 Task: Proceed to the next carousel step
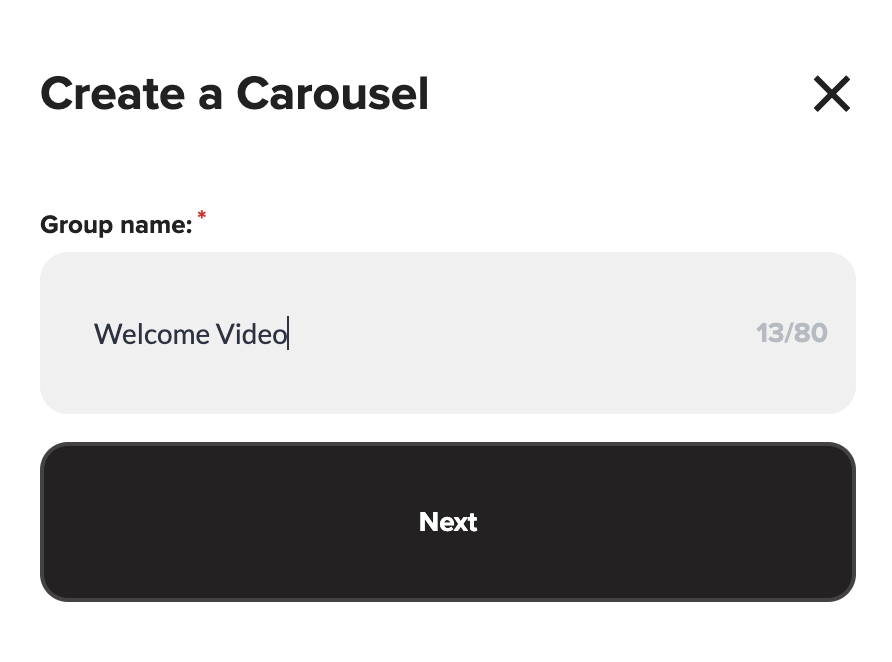[447, 521]
